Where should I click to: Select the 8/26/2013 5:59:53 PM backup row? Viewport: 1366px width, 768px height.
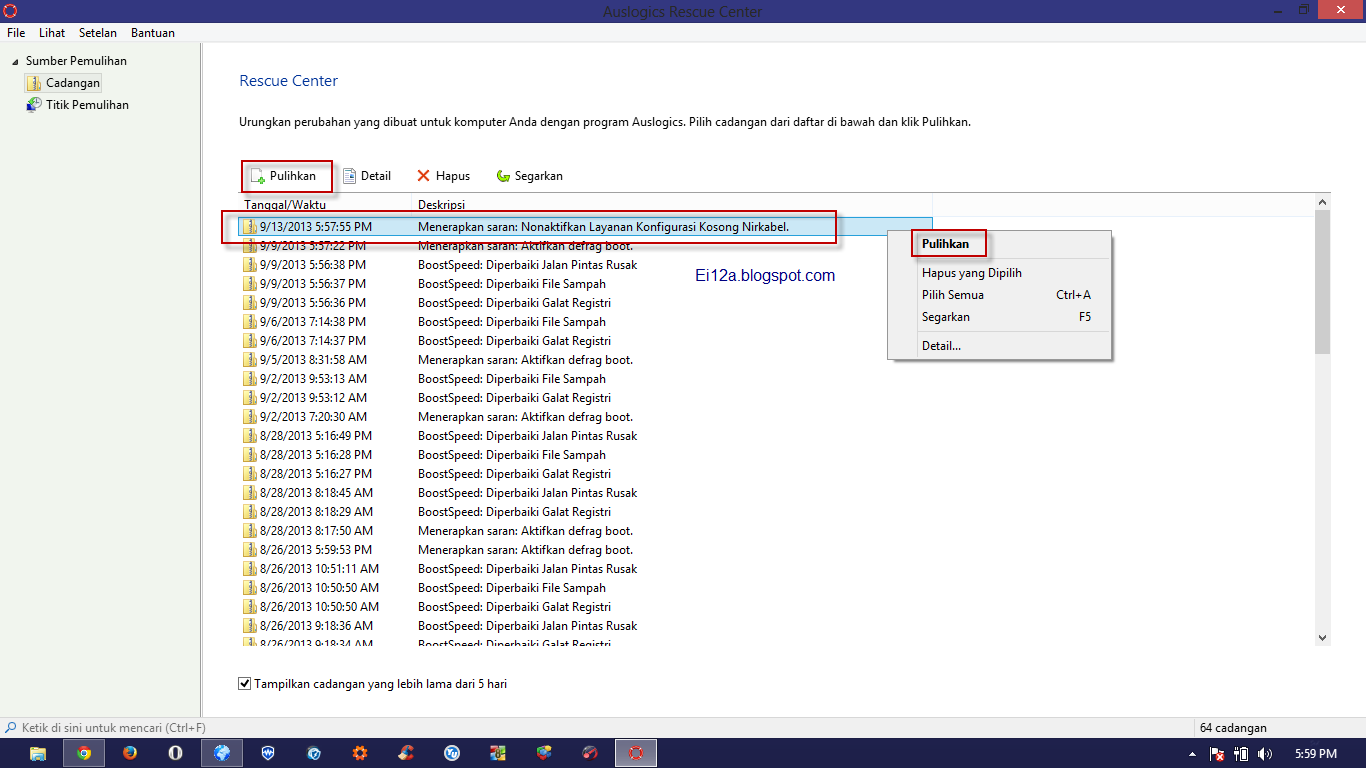(x=586, y=550)
